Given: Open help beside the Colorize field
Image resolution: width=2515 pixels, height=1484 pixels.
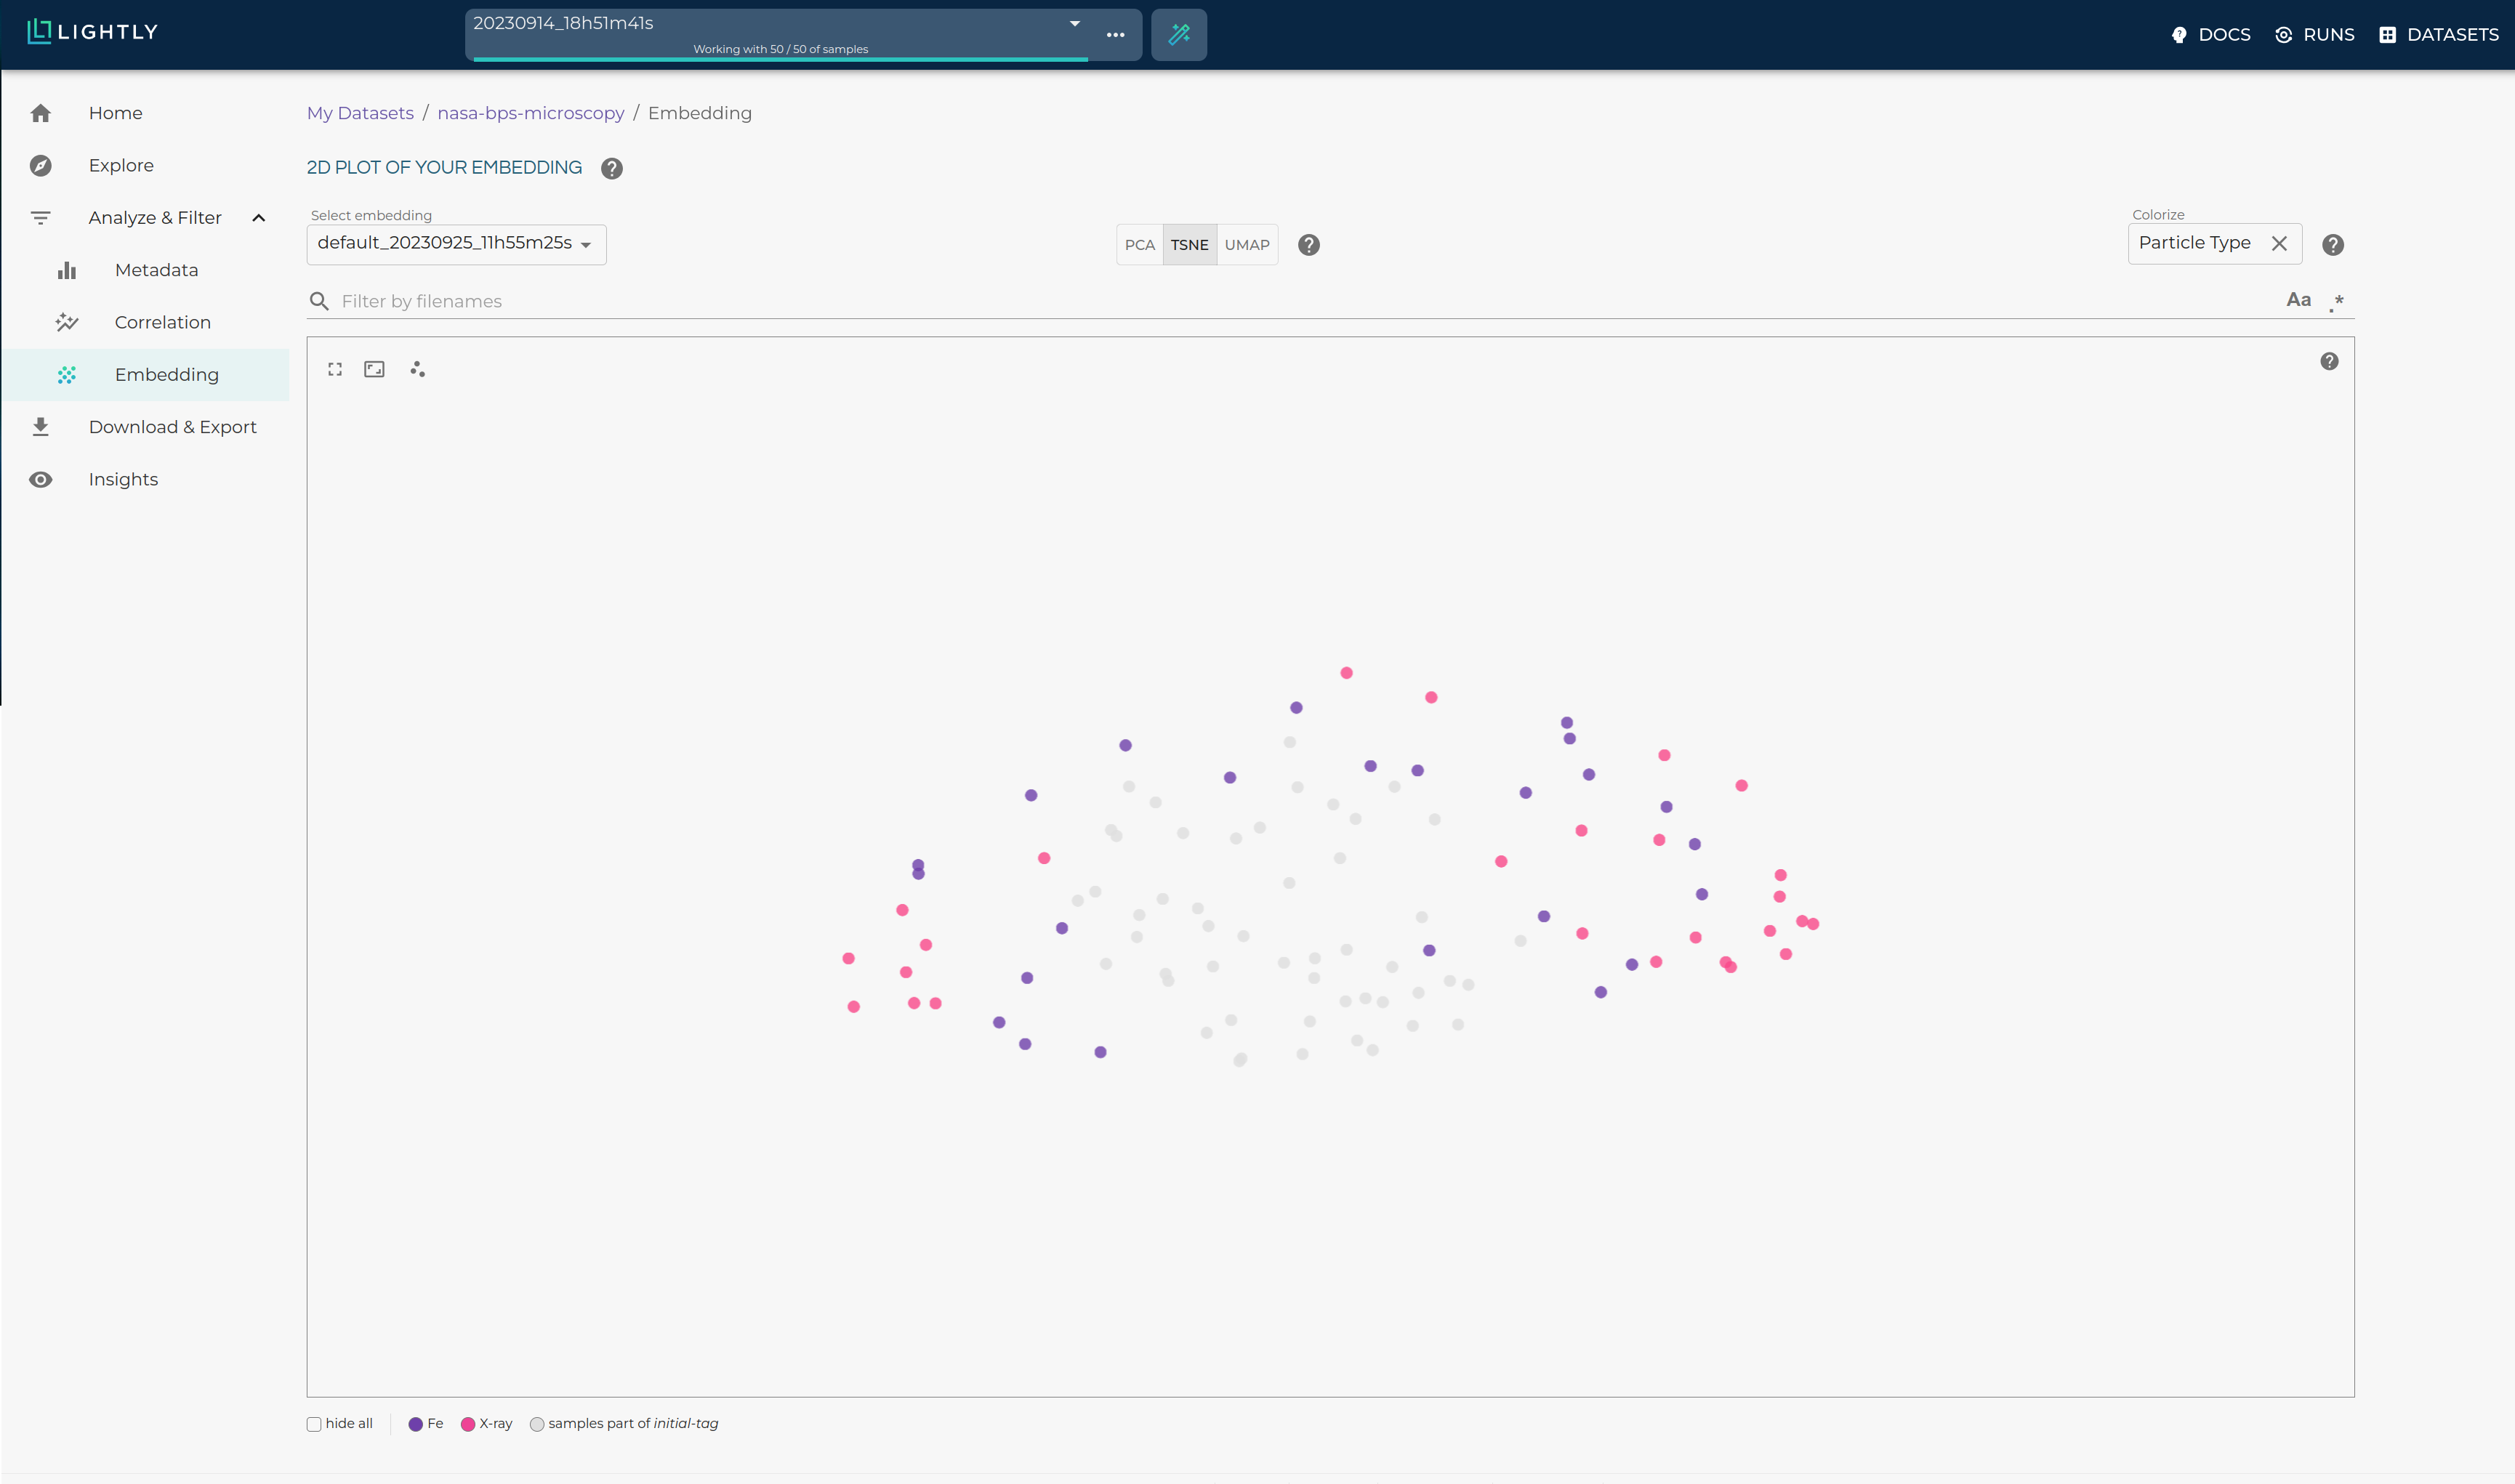Looking at the screenshot, I should point(2333,245).
